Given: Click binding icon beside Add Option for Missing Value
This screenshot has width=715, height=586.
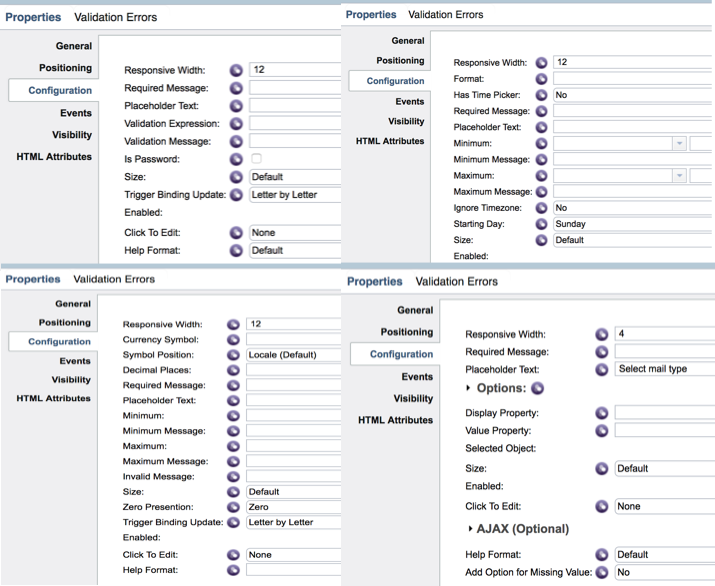Looking at the screenshot, I should click(601, 572).
